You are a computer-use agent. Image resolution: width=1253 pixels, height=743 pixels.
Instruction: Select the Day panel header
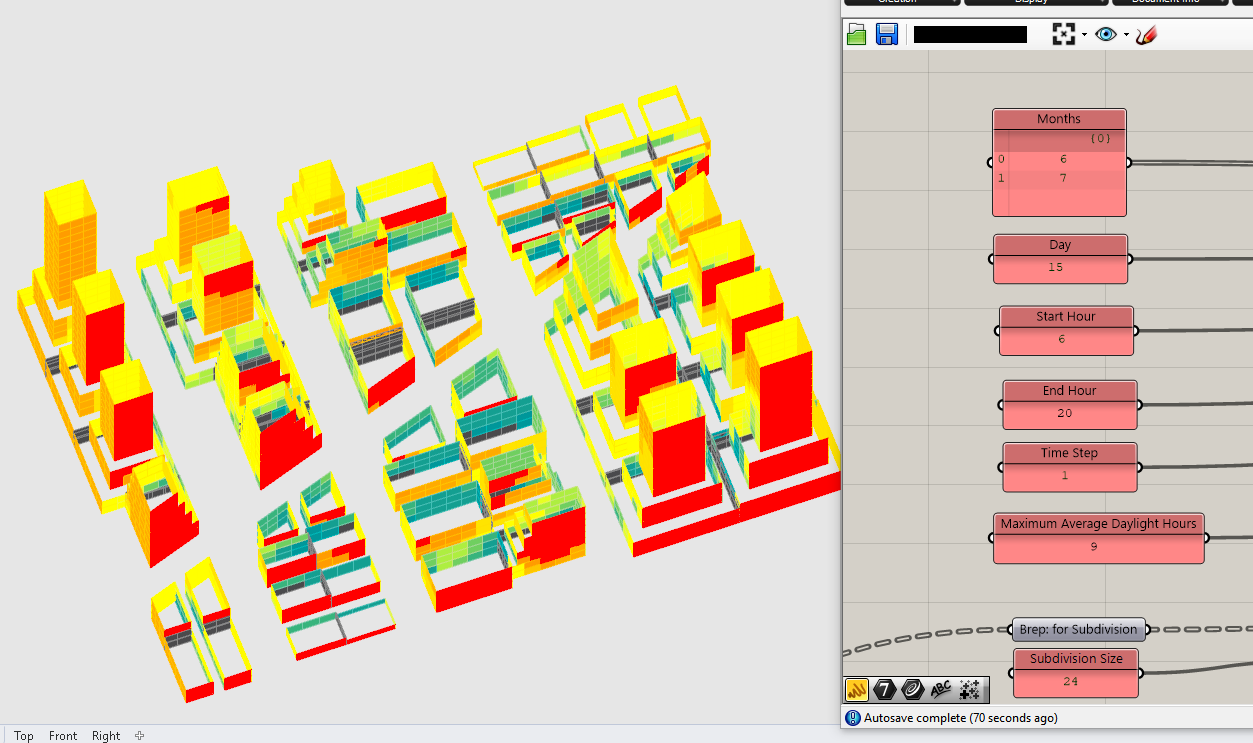click(1060, 245)
